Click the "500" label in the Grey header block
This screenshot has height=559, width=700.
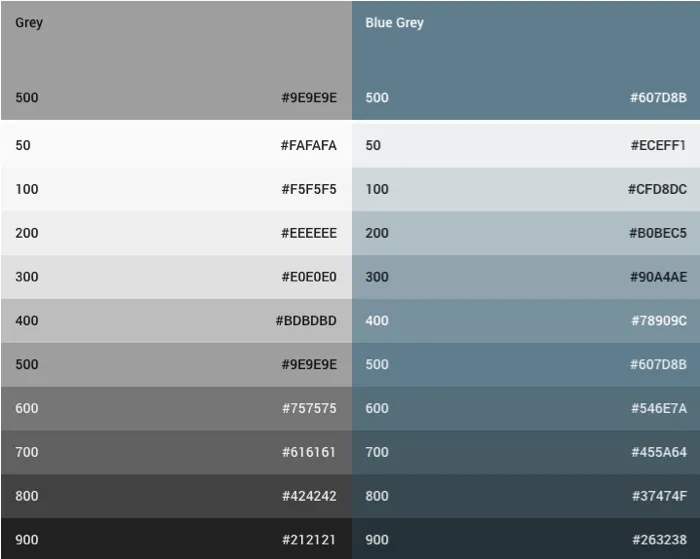pos(27,98)
